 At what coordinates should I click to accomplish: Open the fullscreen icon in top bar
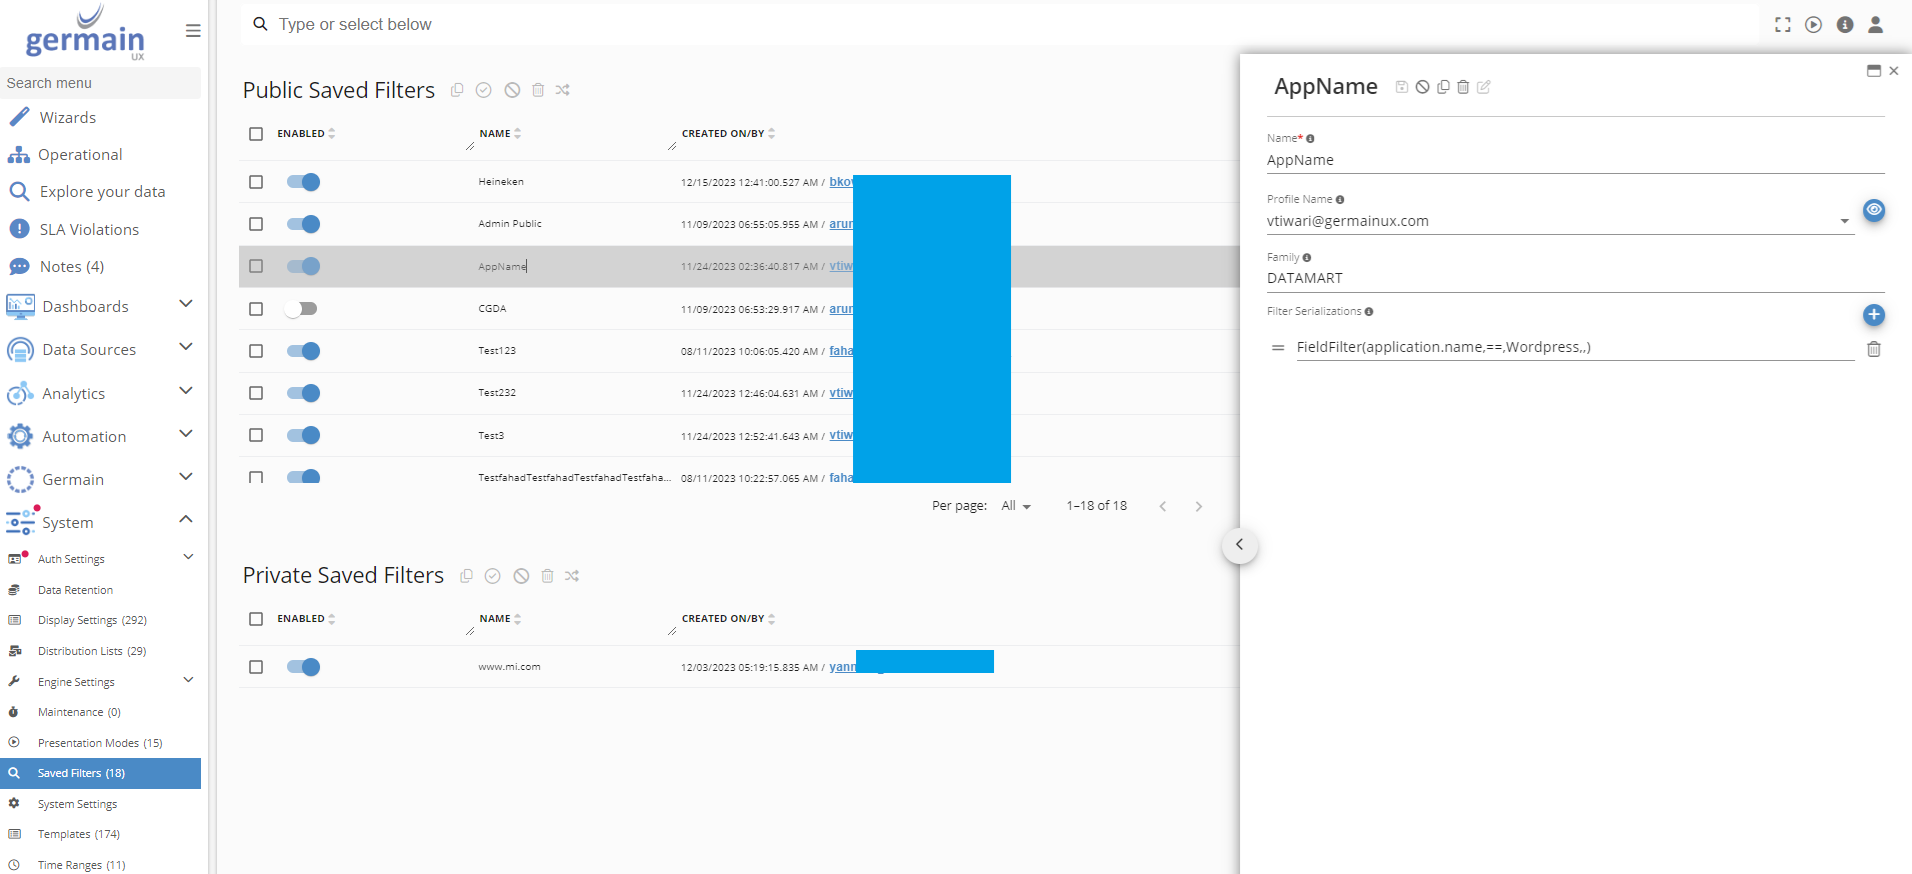coord(1782,25)
